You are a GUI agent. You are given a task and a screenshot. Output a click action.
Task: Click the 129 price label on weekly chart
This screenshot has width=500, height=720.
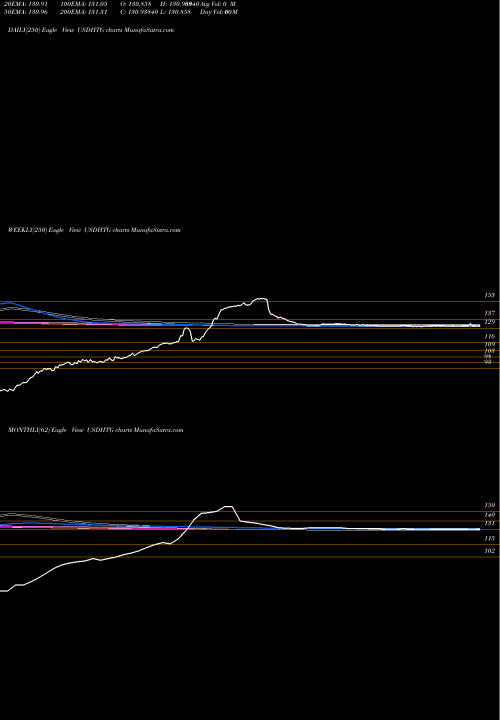pyautogui.click(x=489, y=322)
